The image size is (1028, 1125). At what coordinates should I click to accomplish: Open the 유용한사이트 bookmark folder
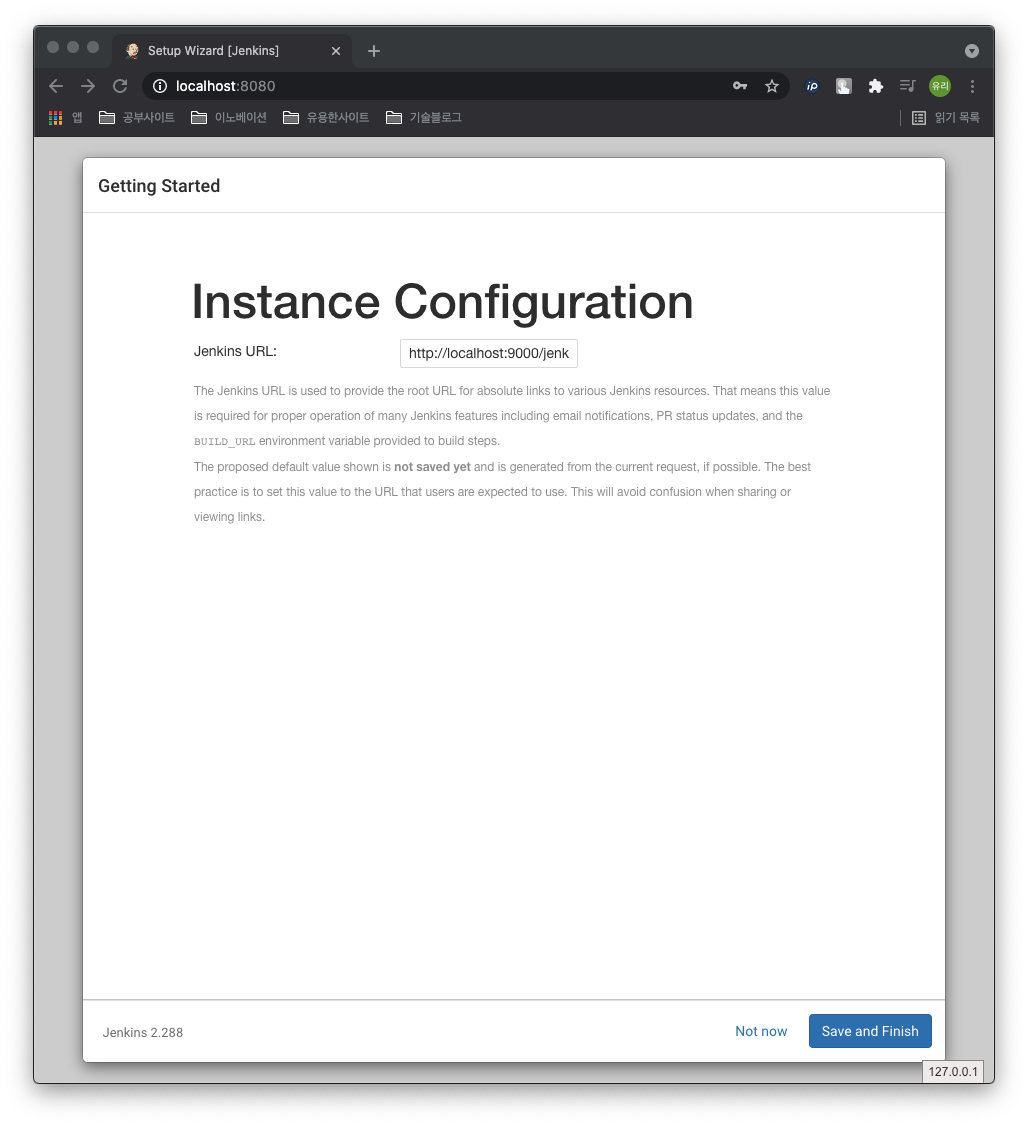point(326,118)
